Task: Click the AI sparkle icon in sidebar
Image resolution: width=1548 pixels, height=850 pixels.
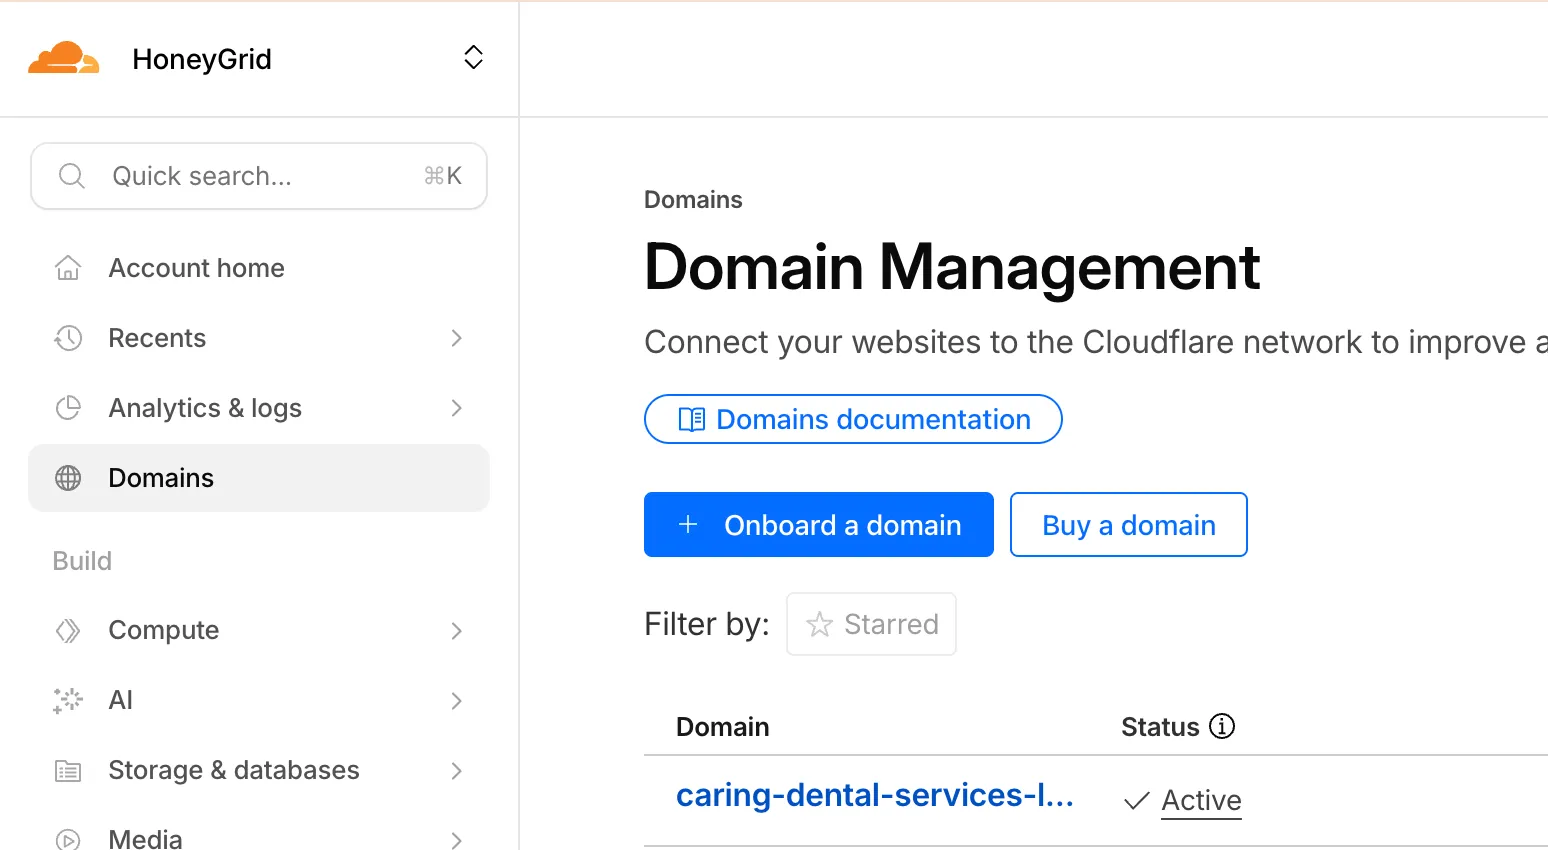Action: [67, 700]
